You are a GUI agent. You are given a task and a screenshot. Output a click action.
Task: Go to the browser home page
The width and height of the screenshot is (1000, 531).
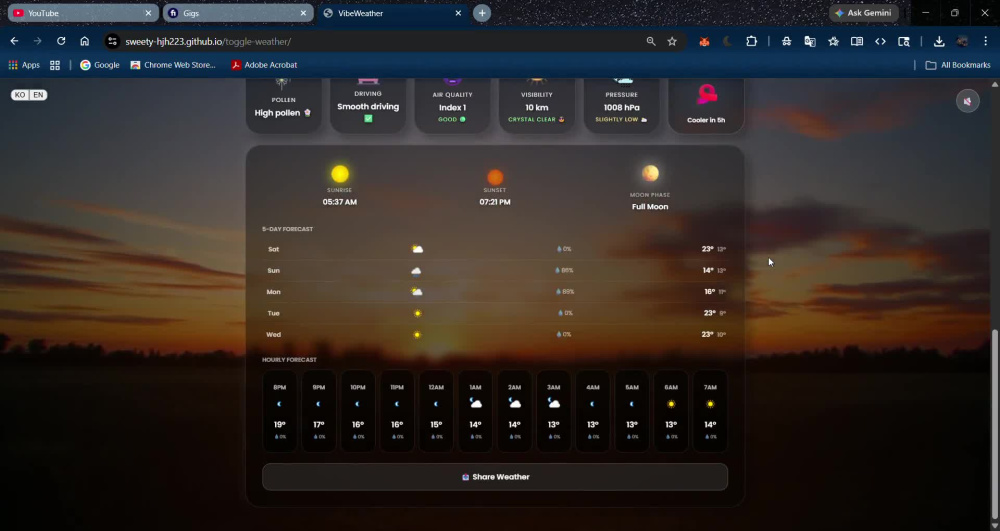85,41
